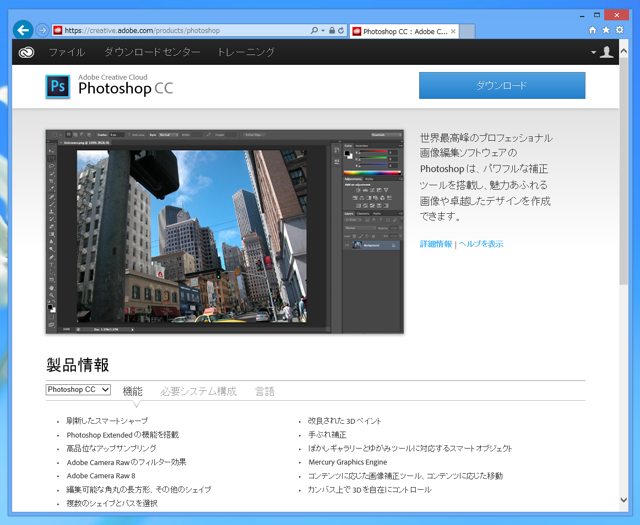Open the 詳細情報 link
The image size is (640, 525).
436,244
